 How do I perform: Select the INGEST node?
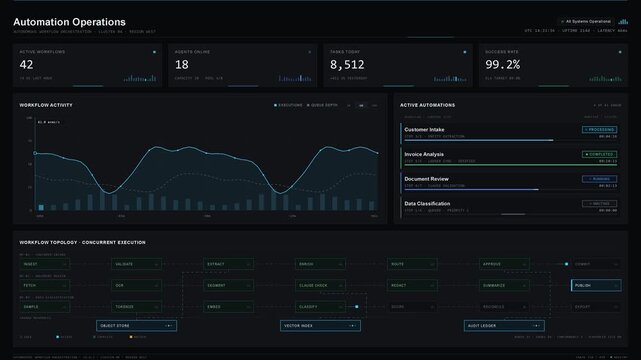click(45, 264)
